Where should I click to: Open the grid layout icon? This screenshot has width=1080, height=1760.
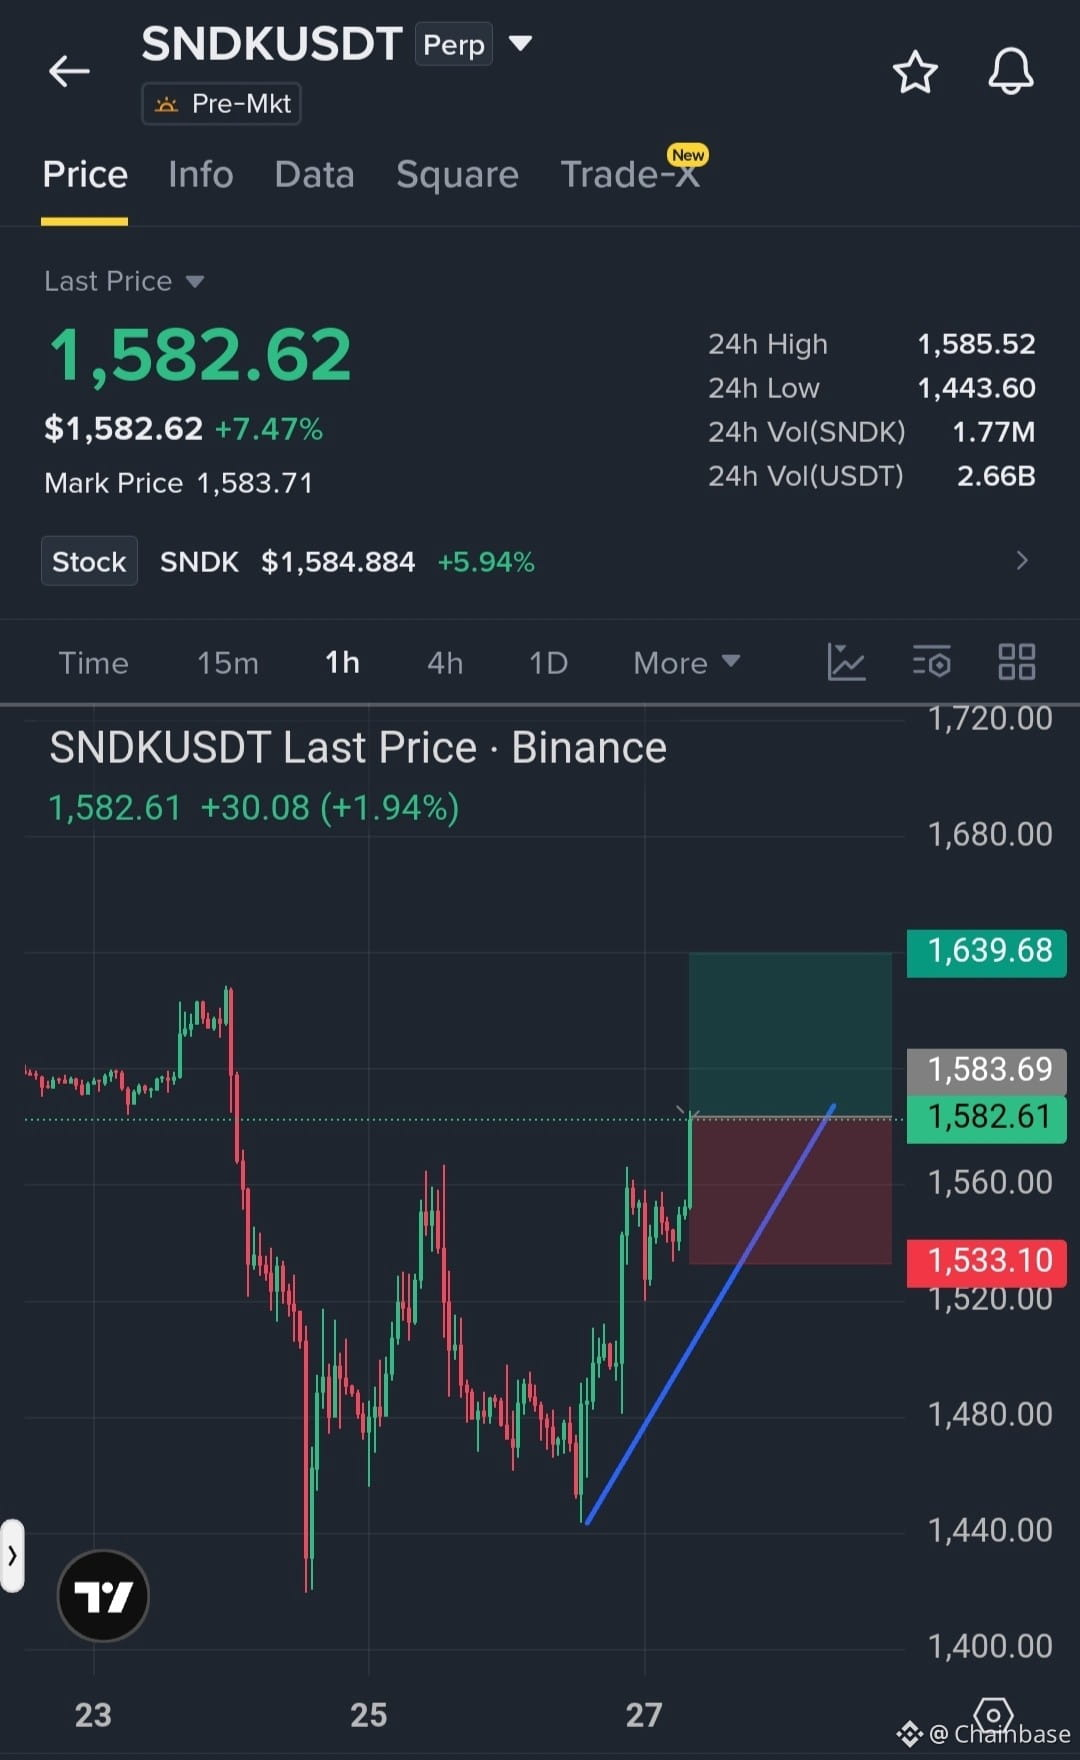click(x=1017, y=662)
